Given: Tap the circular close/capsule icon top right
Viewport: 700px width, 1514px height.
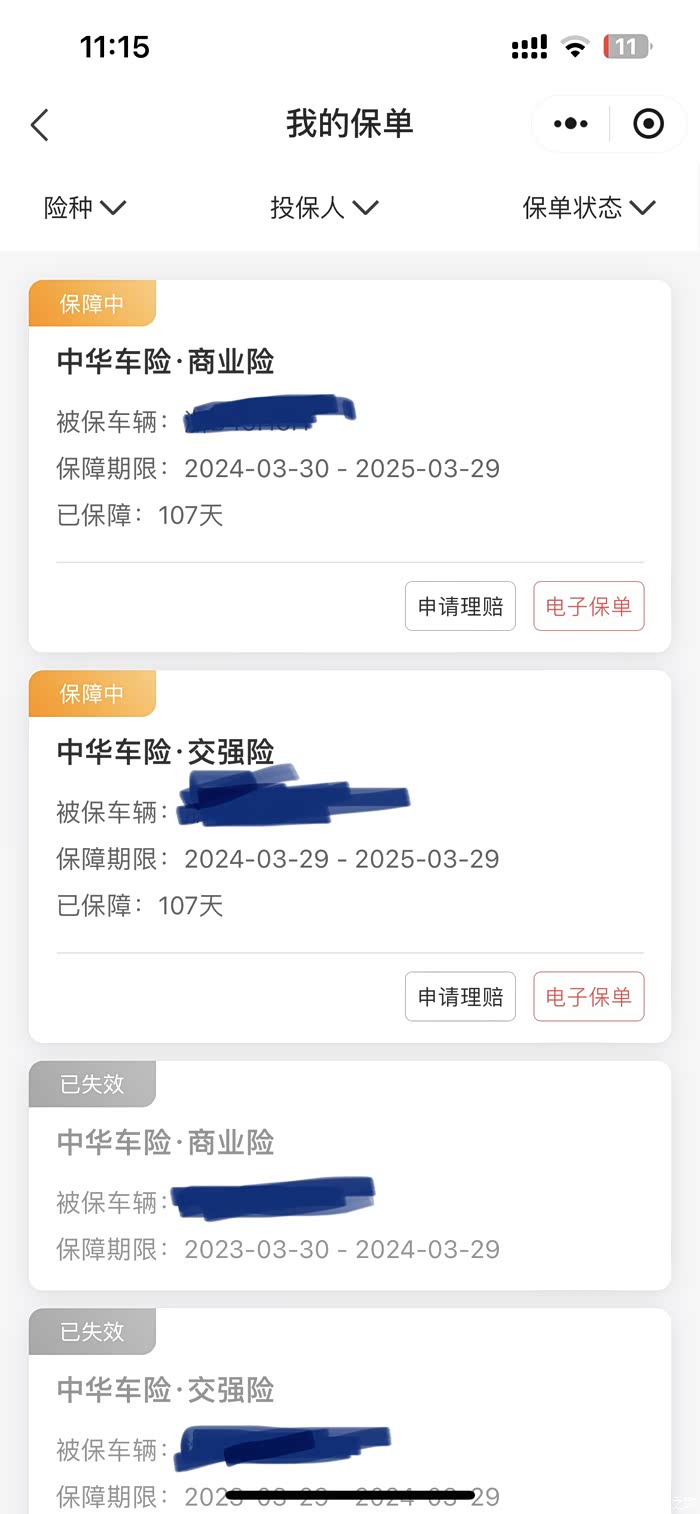Looking at the screenshot, I should pos(647,124).
